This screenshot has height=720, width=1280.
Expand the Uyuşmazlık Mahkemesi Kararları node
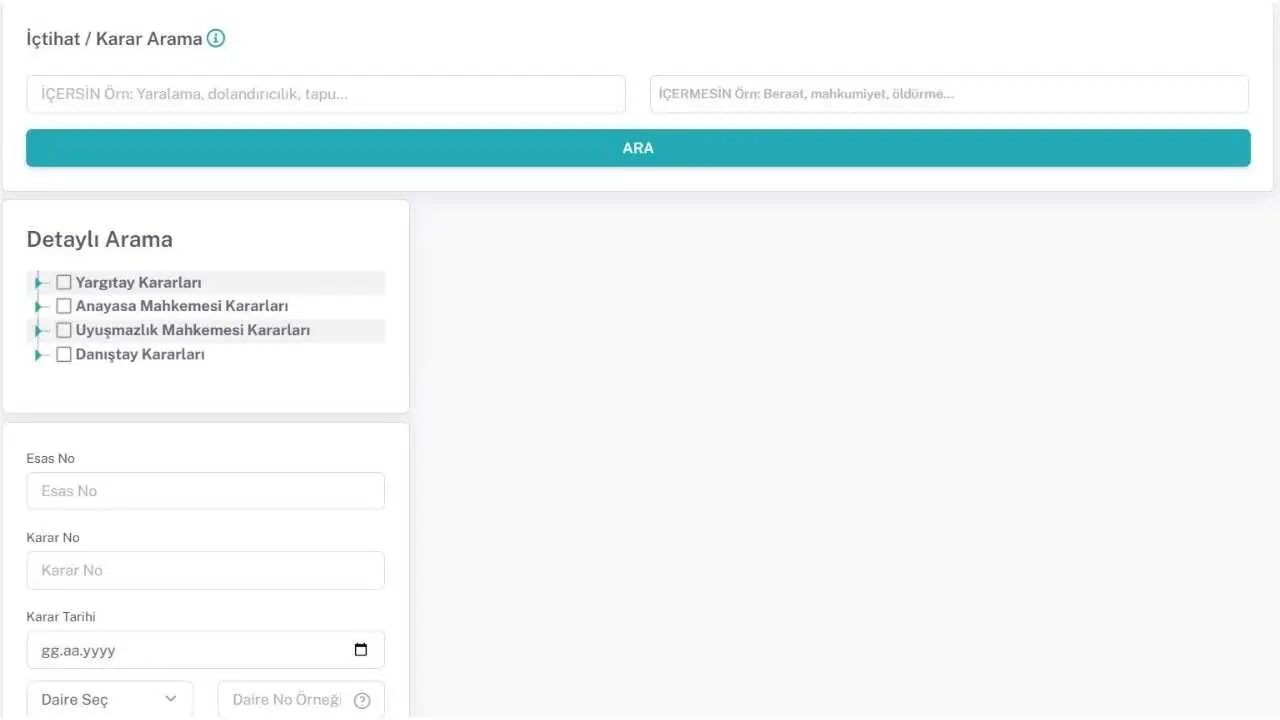38,330
